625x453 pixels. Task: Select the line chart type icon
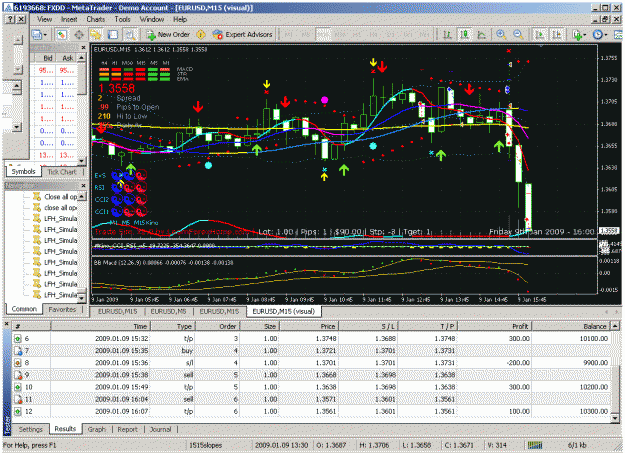click(x=482, y=35)
